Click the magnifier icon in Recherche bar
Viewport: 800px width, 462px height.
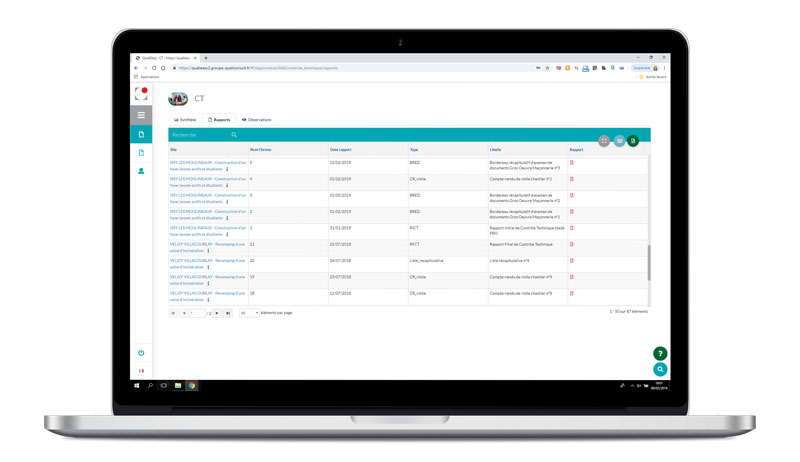tap(234, 135)
